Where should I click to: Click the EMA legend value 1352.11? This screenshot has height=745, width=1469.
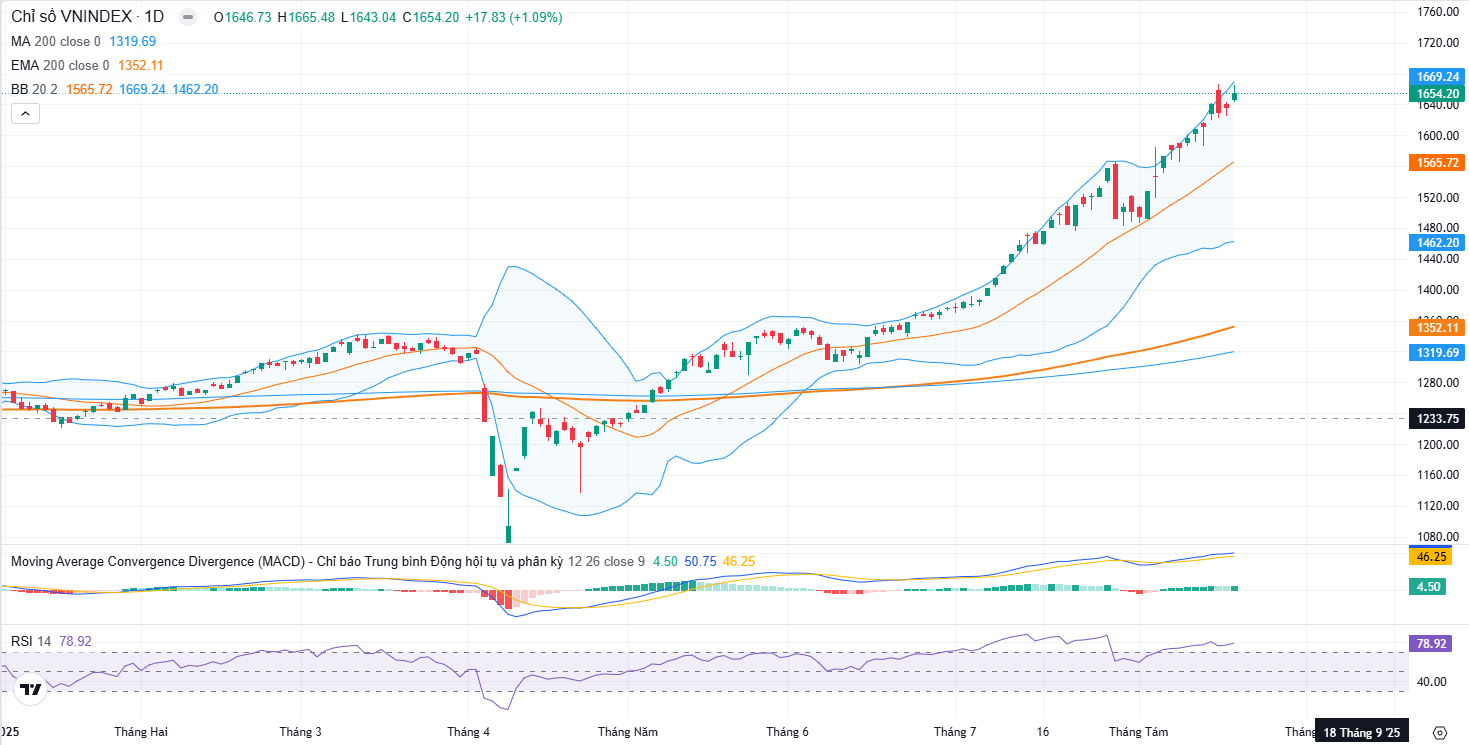click(141, 65)
